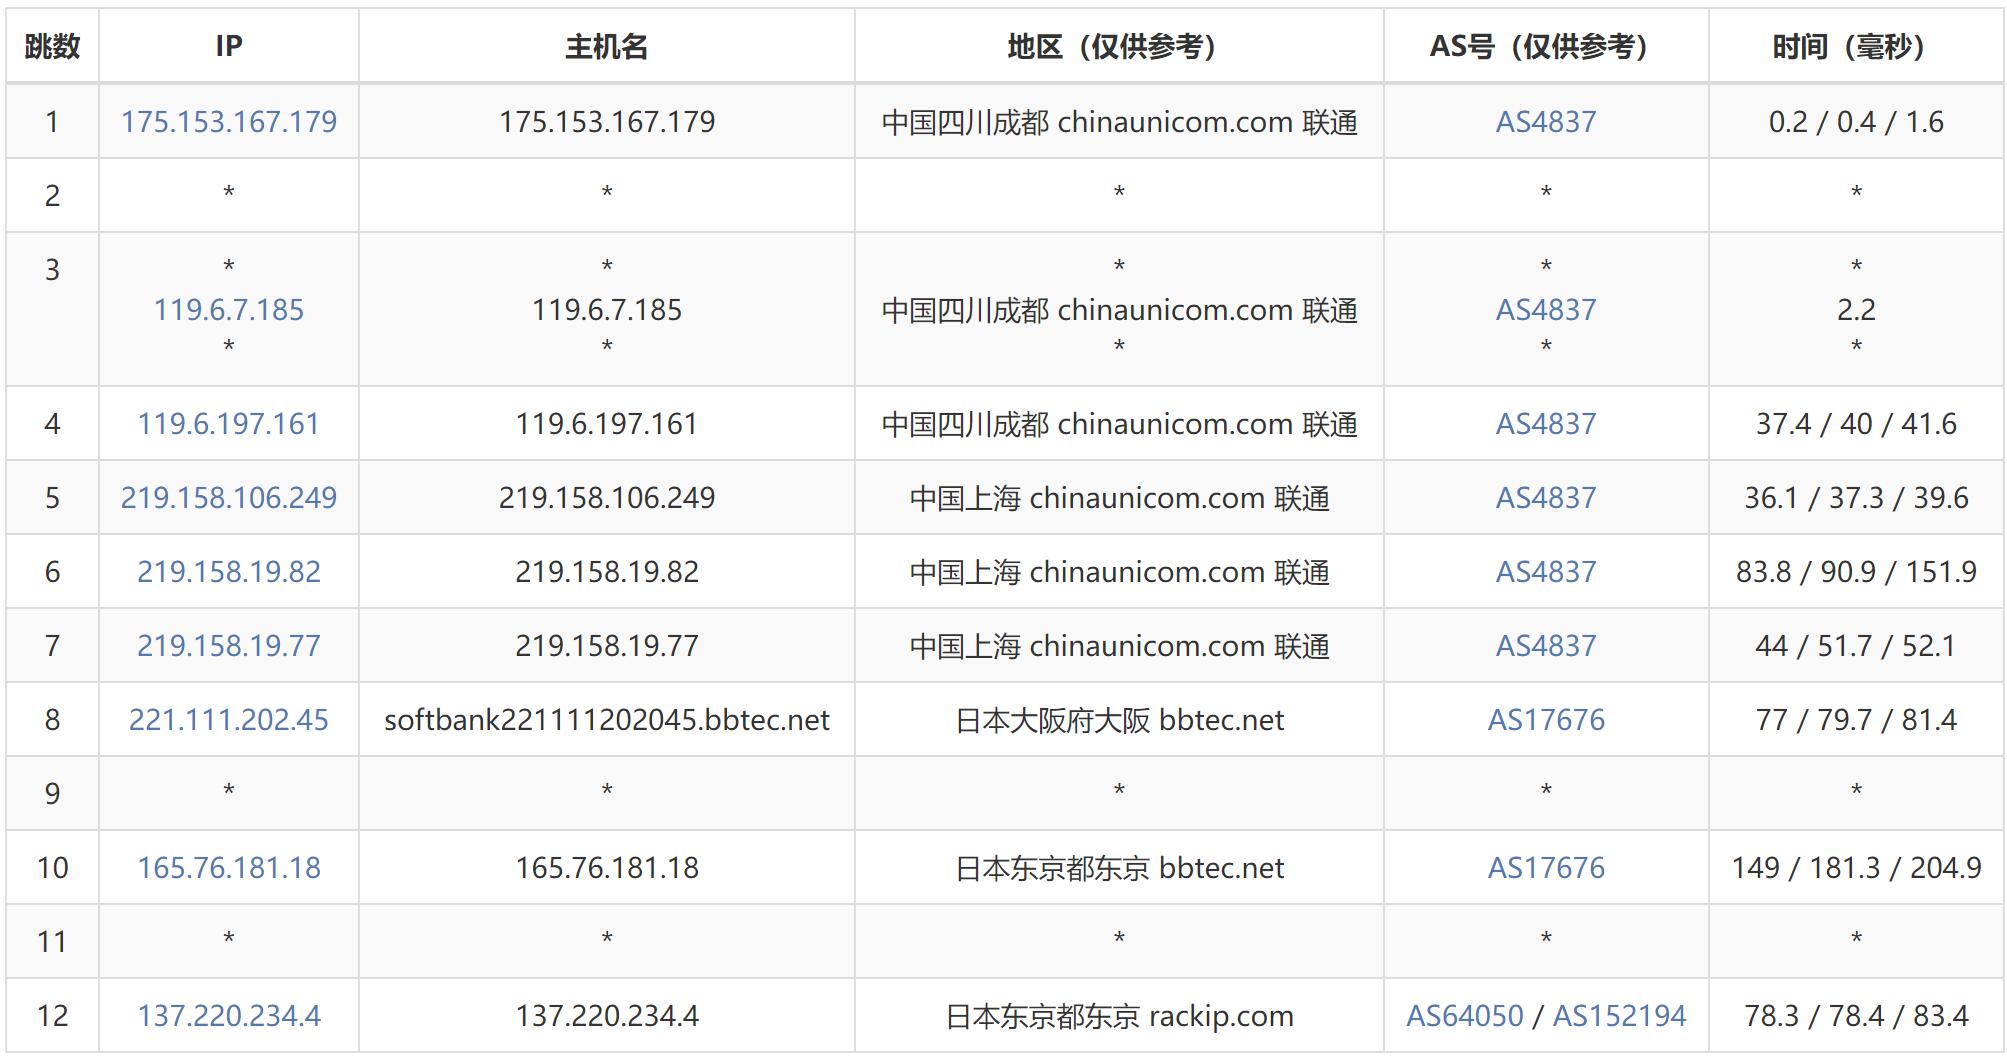This screenshot has height=1057, width=2007.
Task: Click region 日本东京都东京 rackip.com
Action: 1119,1016
